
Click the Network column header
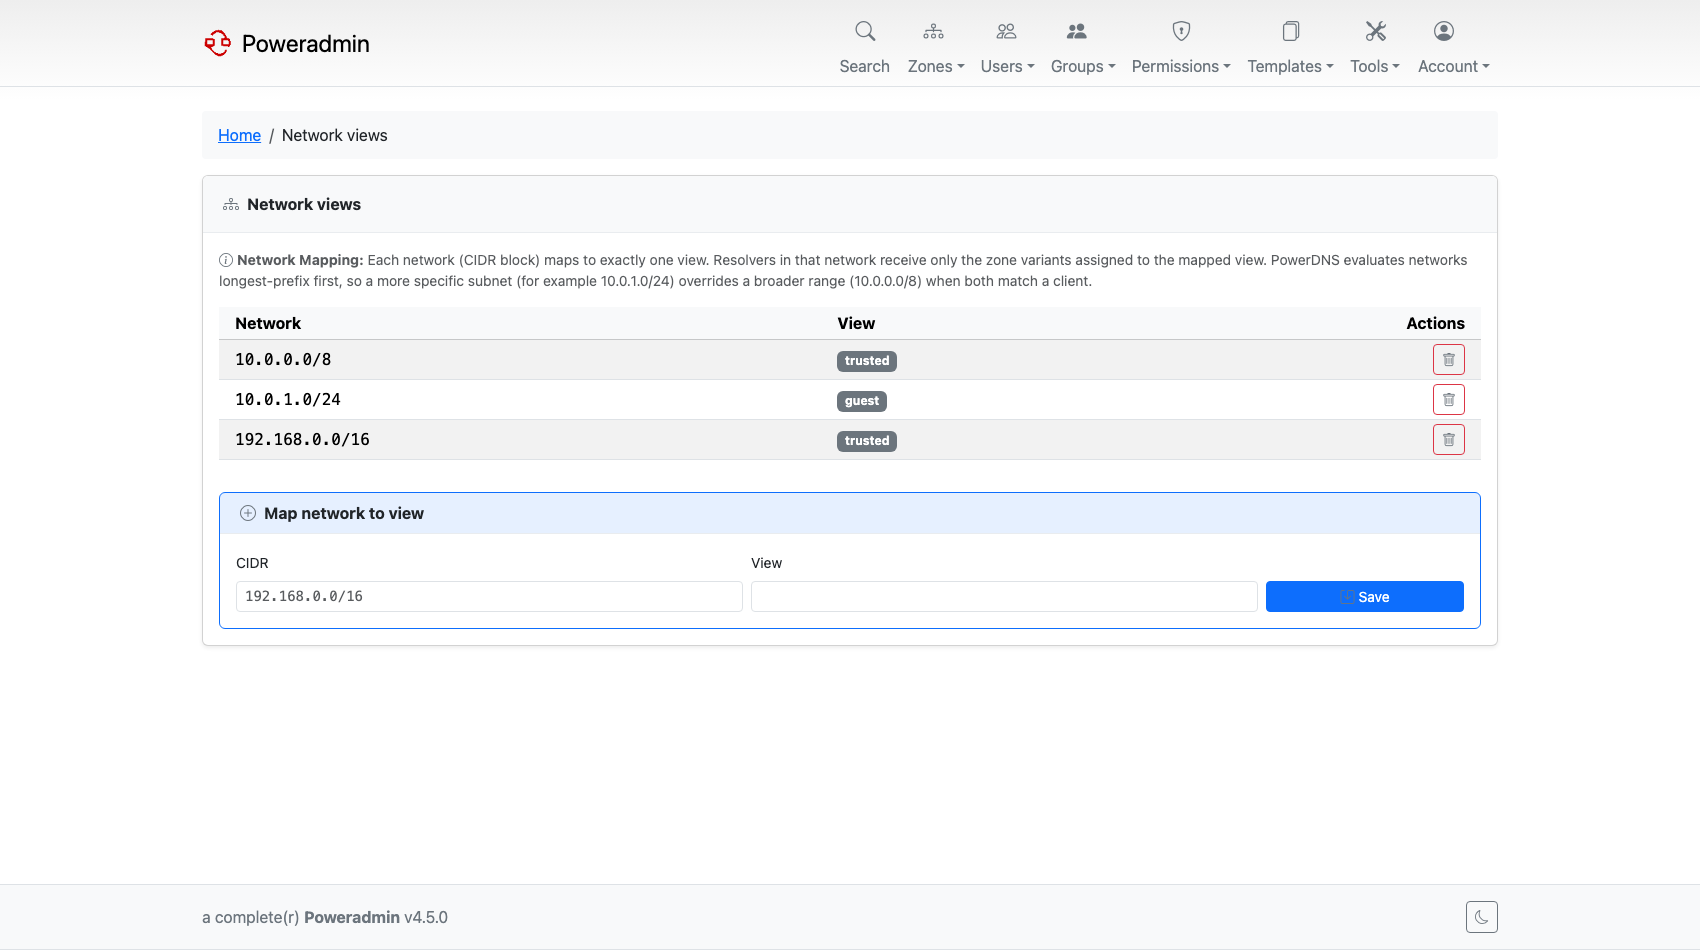pos(268,323)
